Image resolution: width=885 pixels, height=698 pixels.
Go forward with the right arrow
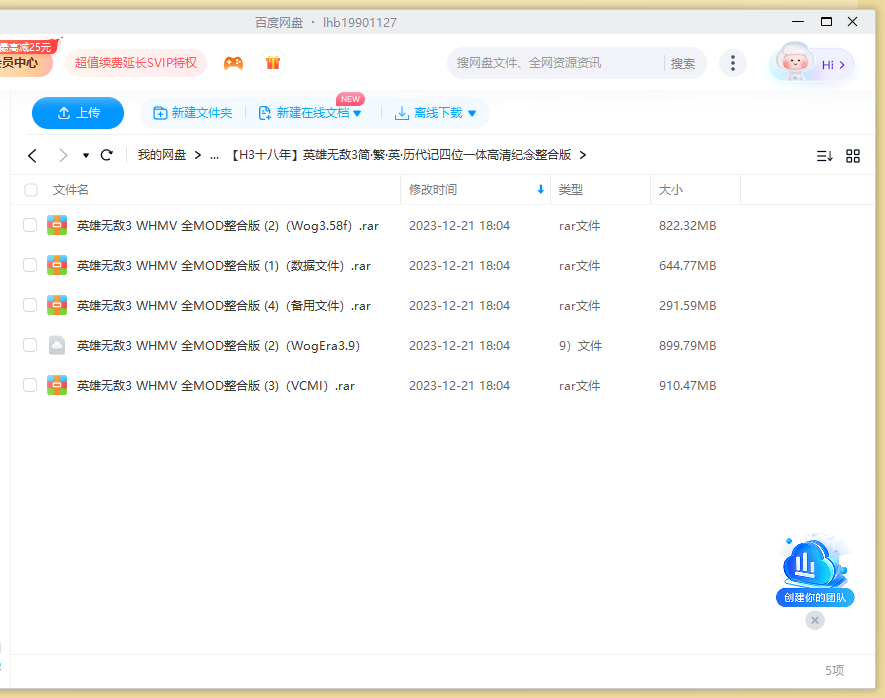coord(63,155)
